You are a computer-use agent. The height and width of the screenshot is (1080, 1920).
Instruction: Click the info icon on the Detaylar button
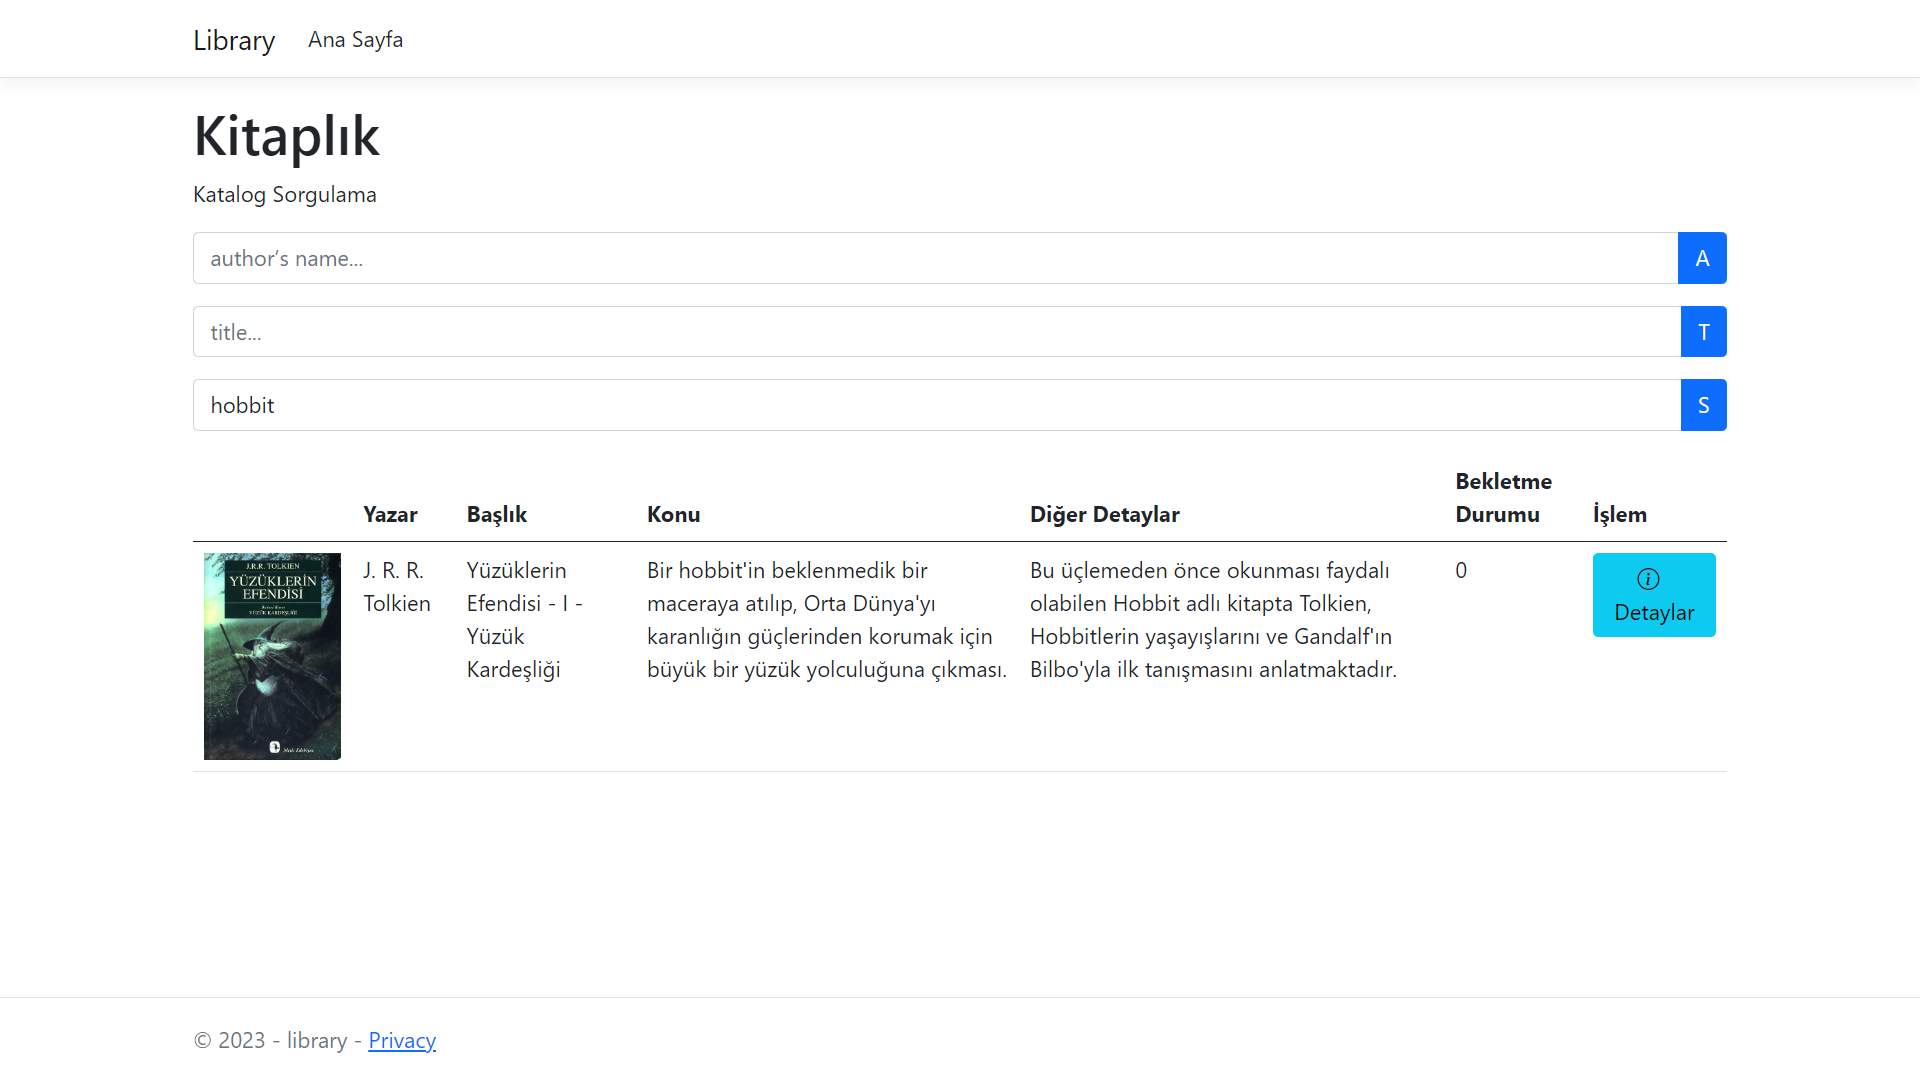pos(1646,577)
